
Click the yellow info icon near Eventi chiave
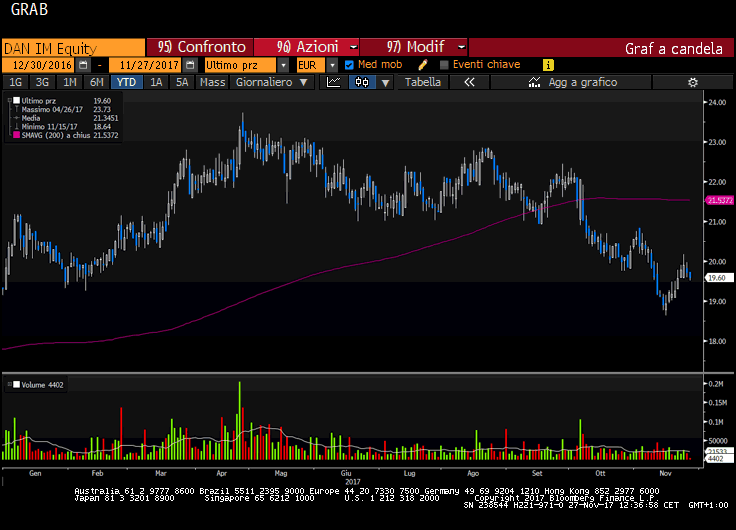[x=548, y=64]
